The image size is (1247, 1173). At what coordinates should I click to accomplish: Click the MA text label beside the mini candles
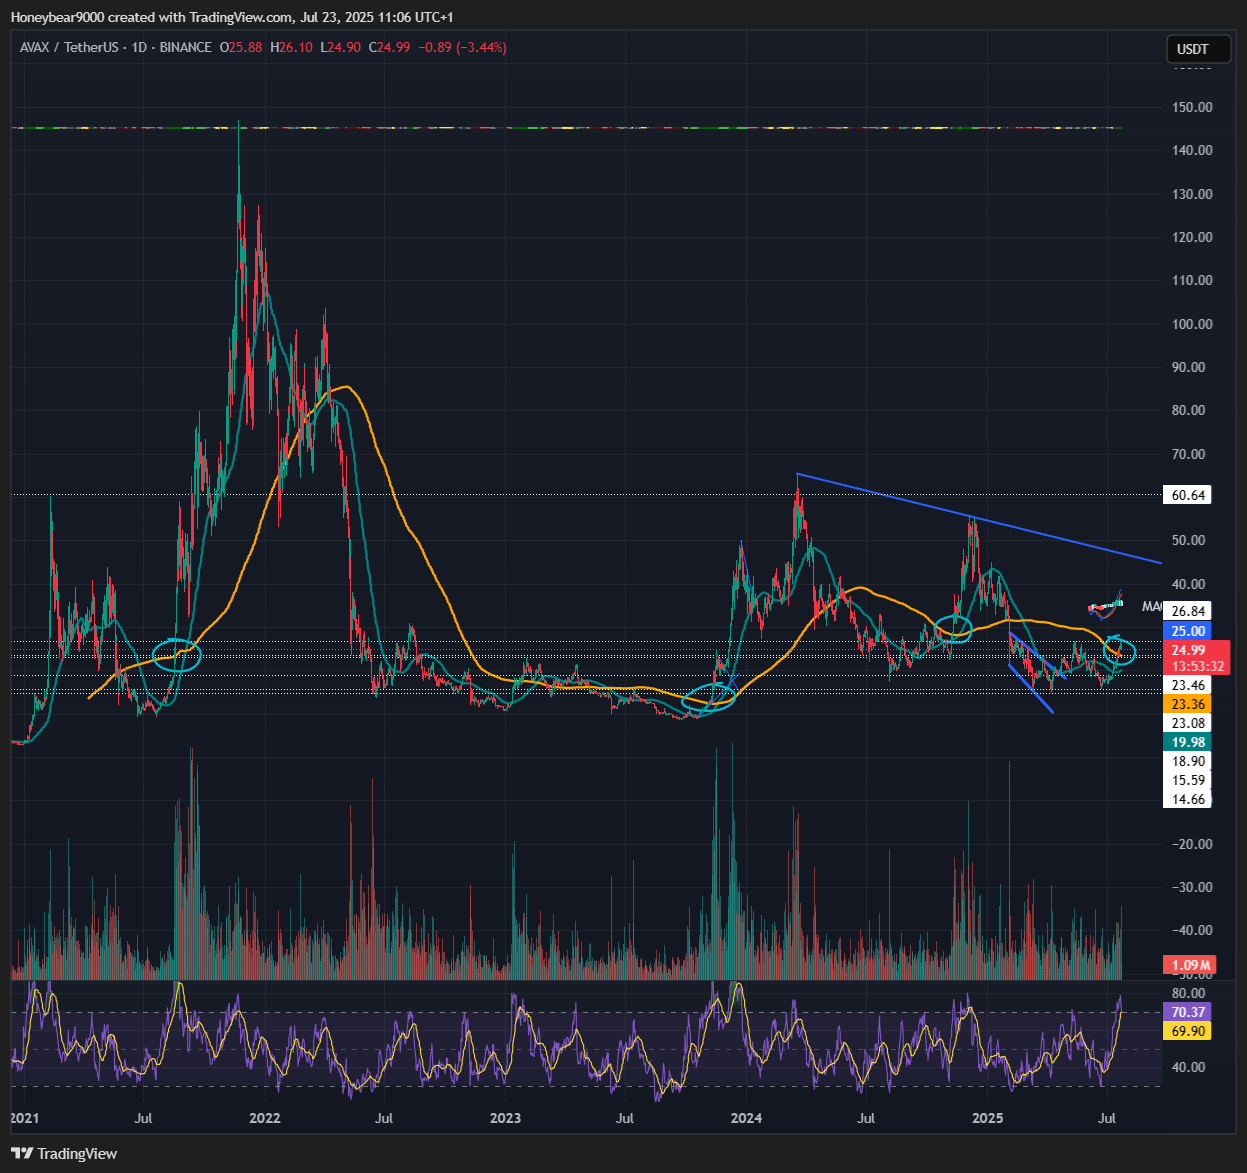[x=1151, y=606]
